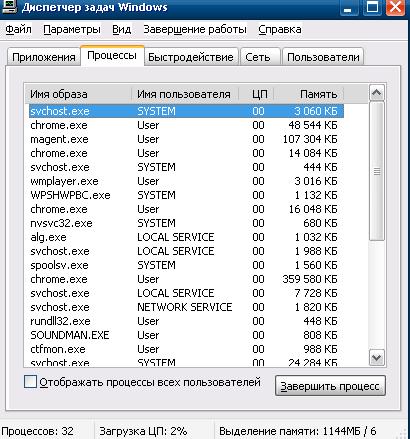410x439 pixels.
Task: Click the 1 132 КБ memory value
Action: tap(316, 195)
